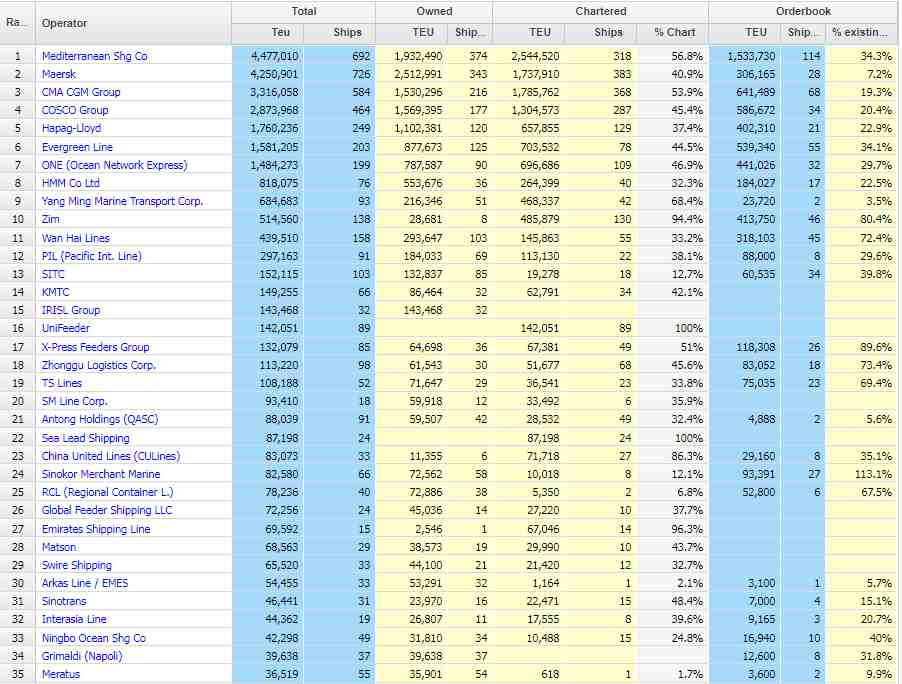902x684 pixels.
Task: Select the 36,519 total TEU cell
Action: point(268,674)
